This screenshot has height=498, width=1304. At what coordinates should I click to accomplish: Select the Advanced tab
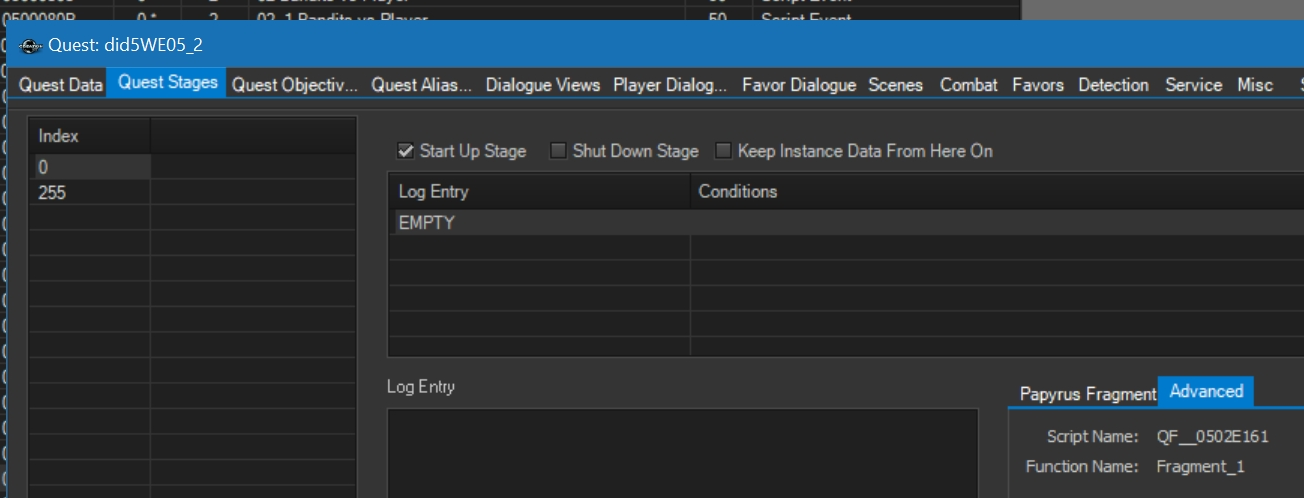click(1206, 391)
